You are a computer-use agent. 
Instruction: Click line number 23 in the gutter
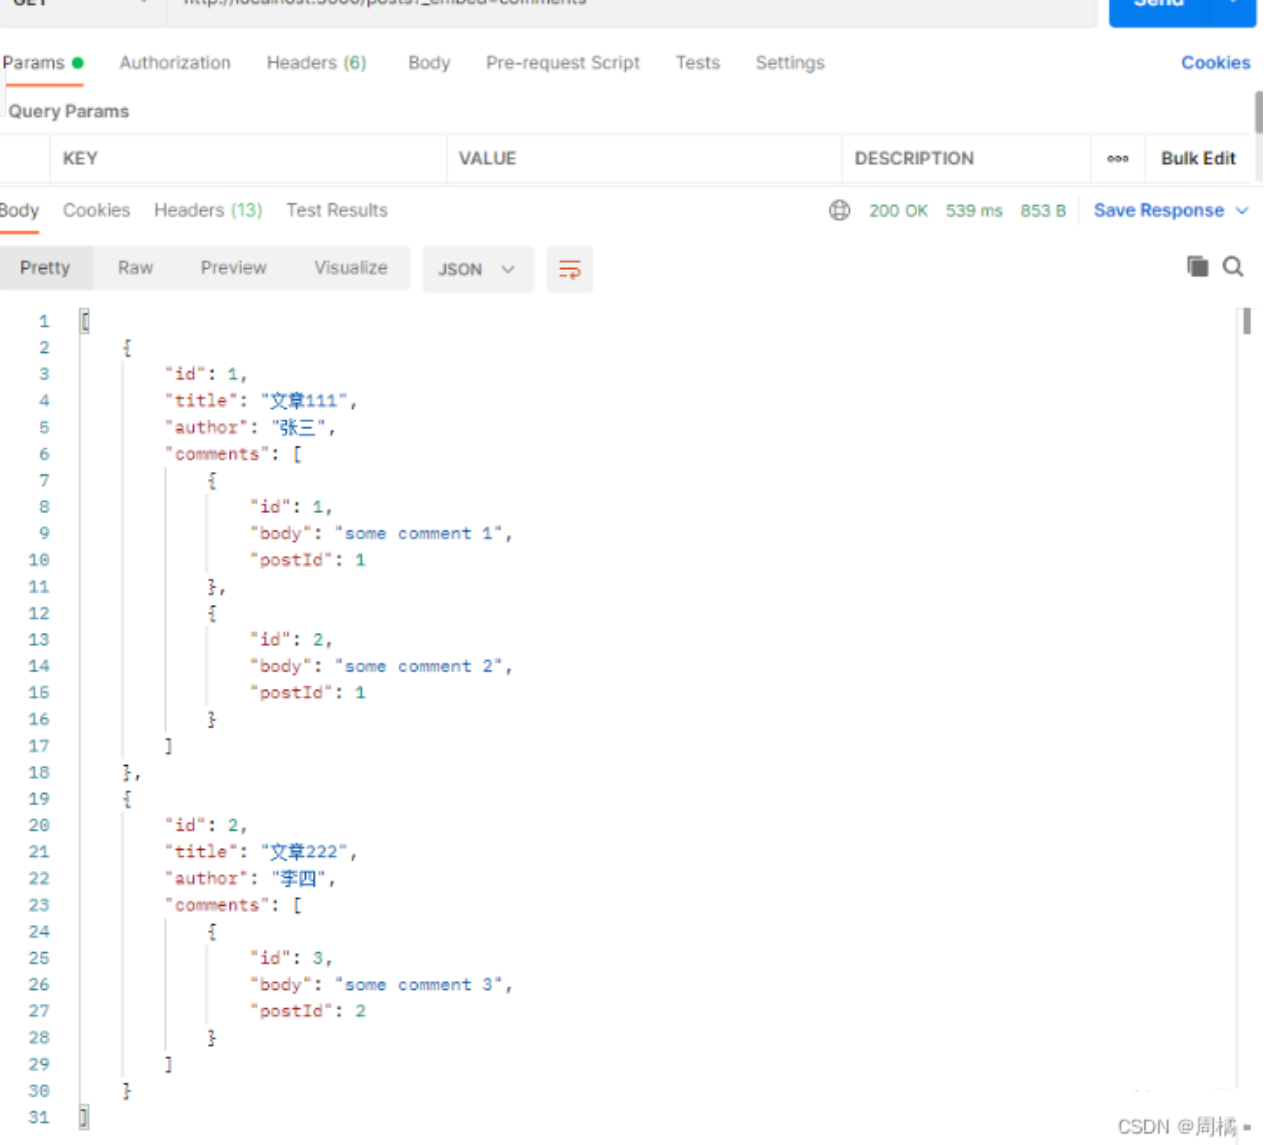click(39, 905)
